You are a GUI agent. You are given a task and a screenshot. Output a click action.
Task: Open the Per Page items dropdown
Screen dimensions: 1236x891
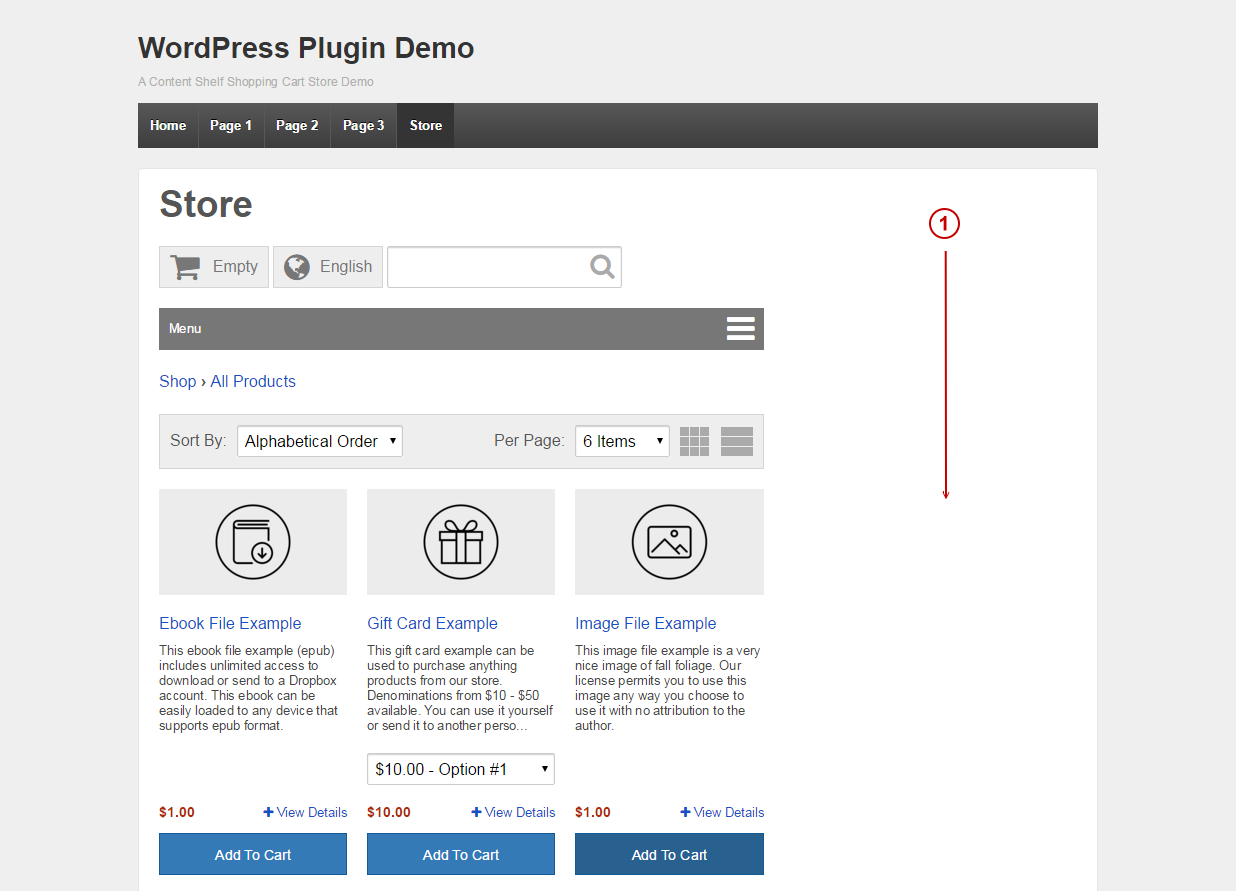coord(622,441)
